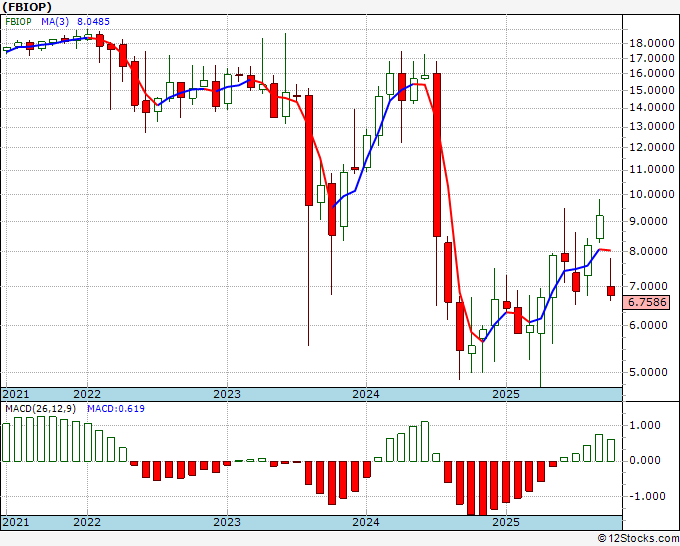Click the latest red candlestick near 6.75
The image size is (680, 546).
coord(611,291)
